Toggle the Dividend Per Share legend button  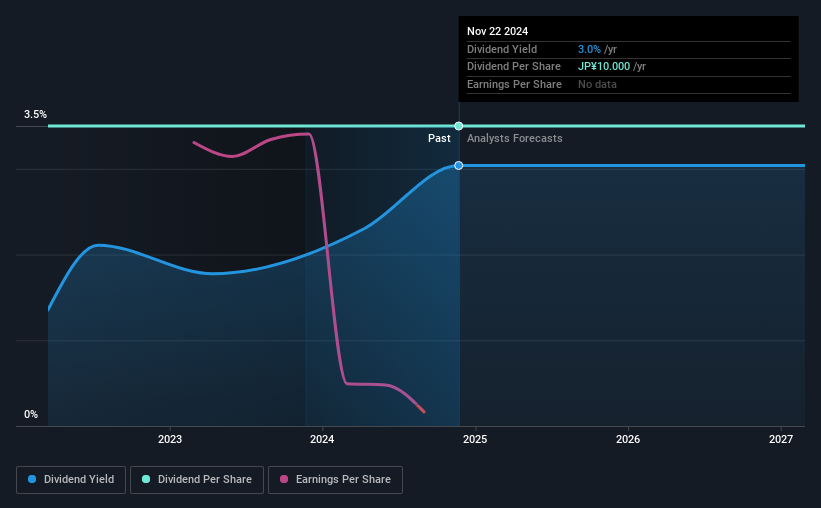click(197, 480)
